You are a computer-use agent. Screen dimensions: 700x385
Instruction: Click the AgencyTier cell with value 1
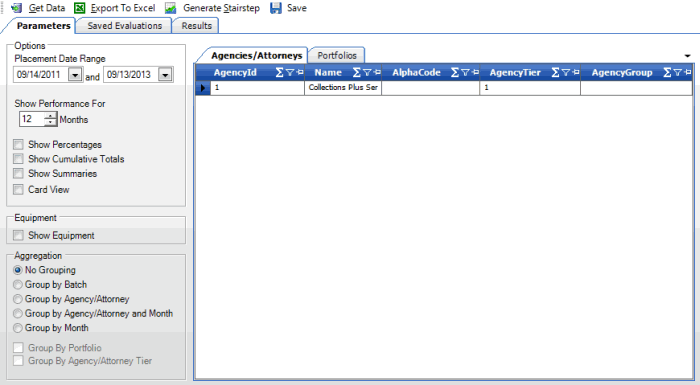point(530,88)
